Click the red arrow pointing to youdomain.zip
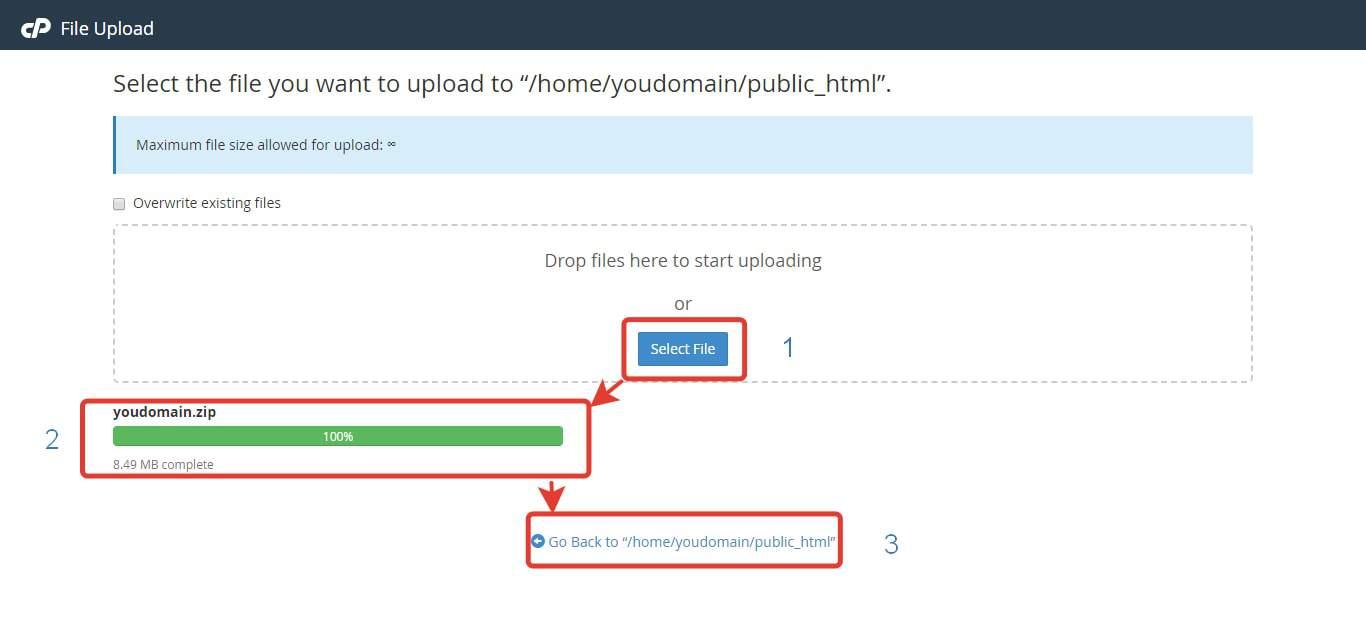 607,391
